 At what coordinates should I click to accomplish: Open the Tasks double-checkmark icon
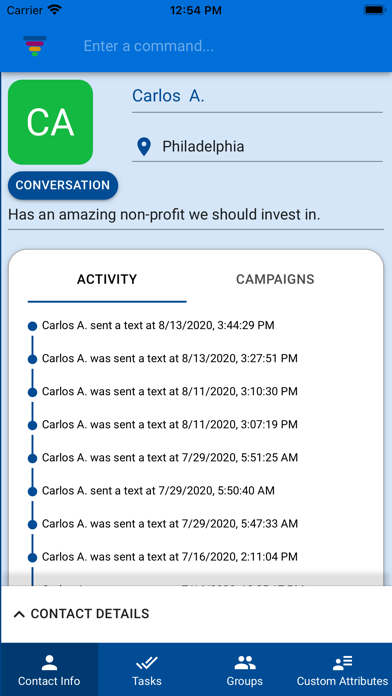[x=147, y=663]
